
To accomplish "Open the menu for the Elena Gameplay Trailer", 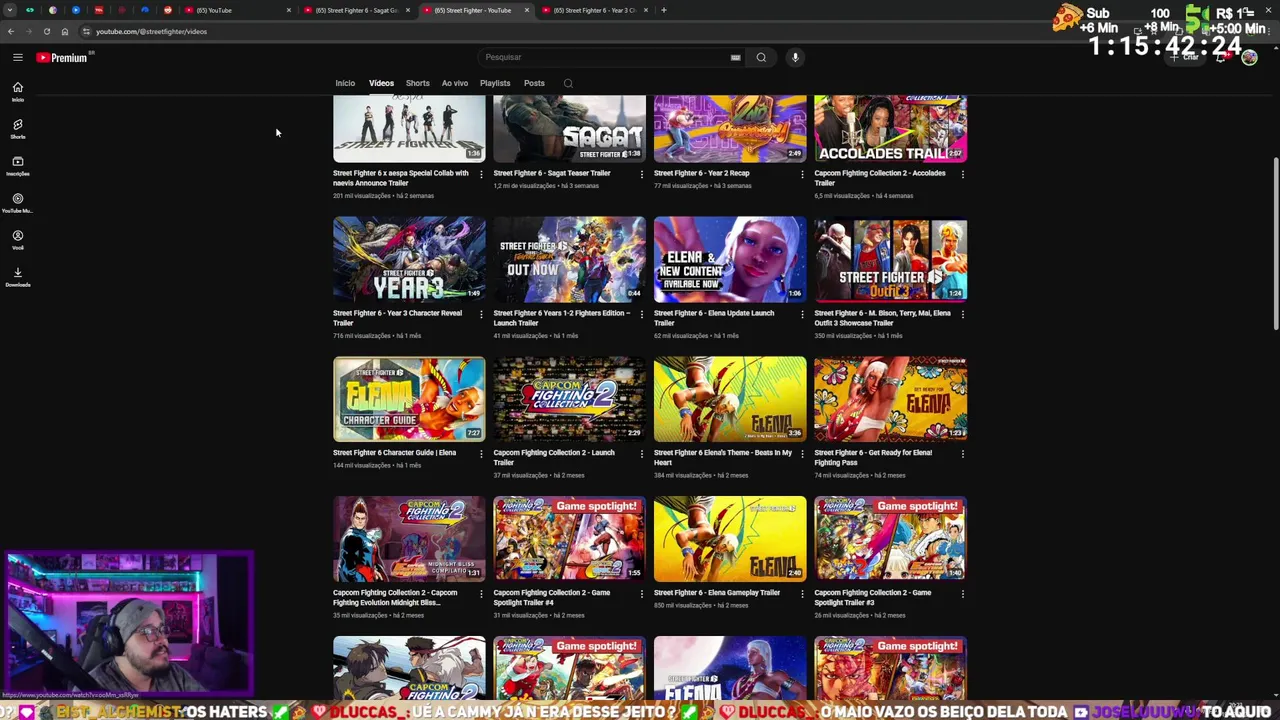I will click(x=802, y=594).
